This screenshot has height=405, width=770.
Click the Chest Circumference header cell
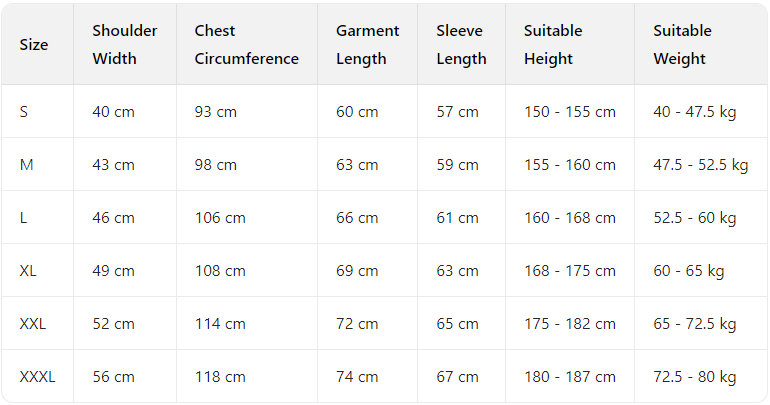246,45
